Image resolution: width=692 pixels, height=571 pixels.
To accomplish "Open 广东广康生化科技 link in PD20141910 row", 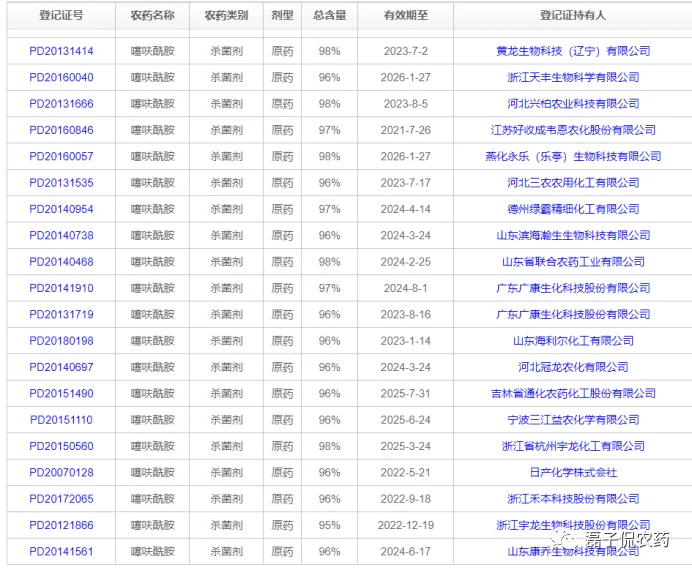I will click(x=573, y=288).
